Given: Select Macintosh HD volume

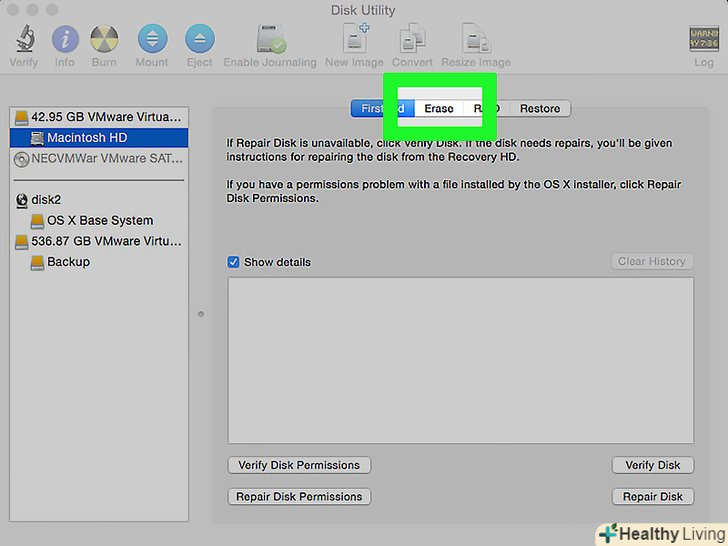Looking at the screenshot, I should click(x=99, y=138).
